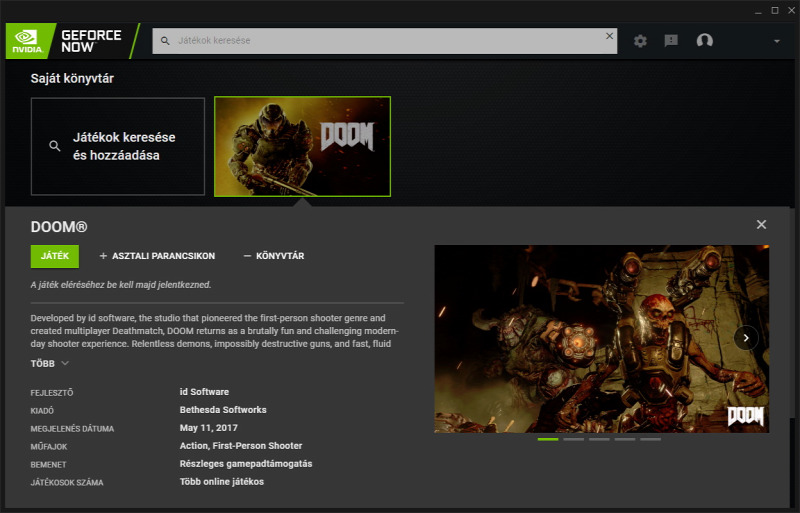Viewport: 800px width, 513px height.
Task: Click the 'May 11, 2017' release date
Action: (x=209, y=428)
